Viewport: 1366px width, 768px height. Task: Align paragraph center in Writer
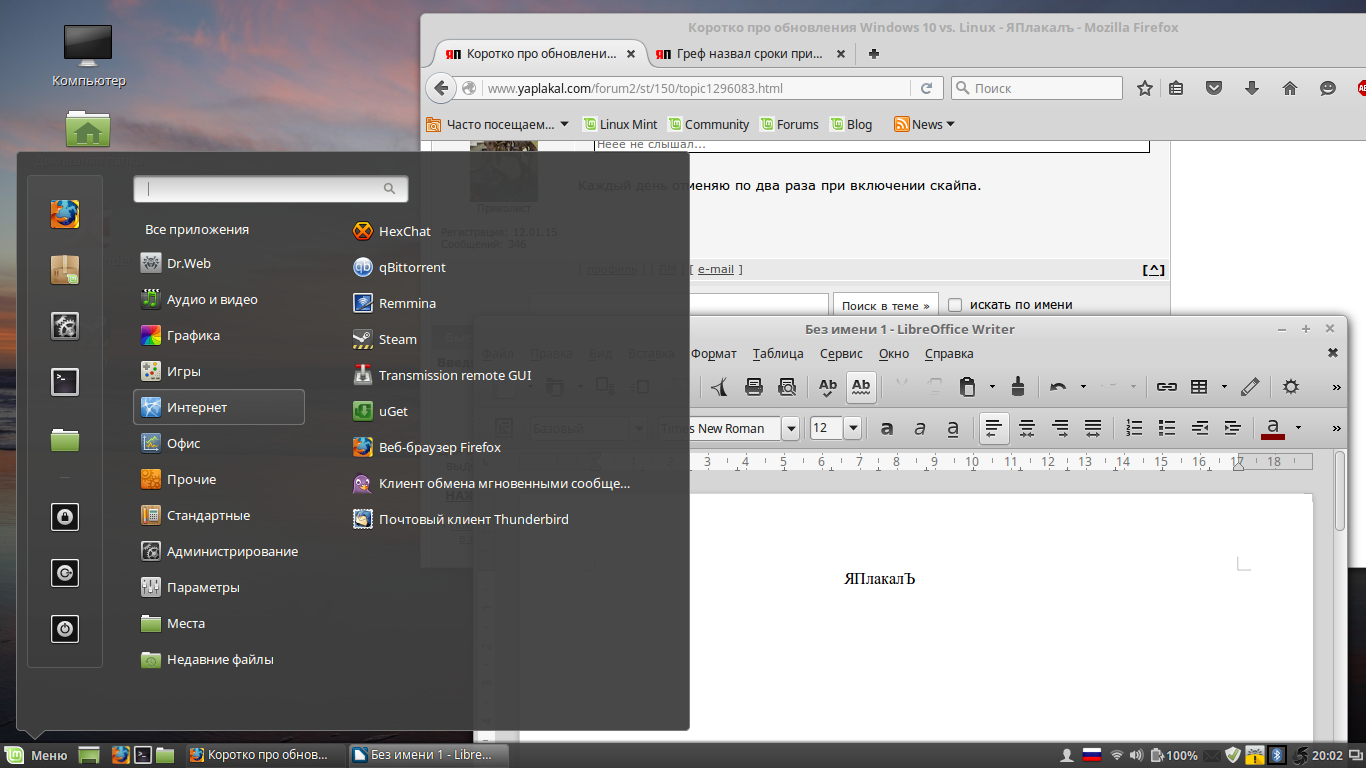pos(1027,428)
